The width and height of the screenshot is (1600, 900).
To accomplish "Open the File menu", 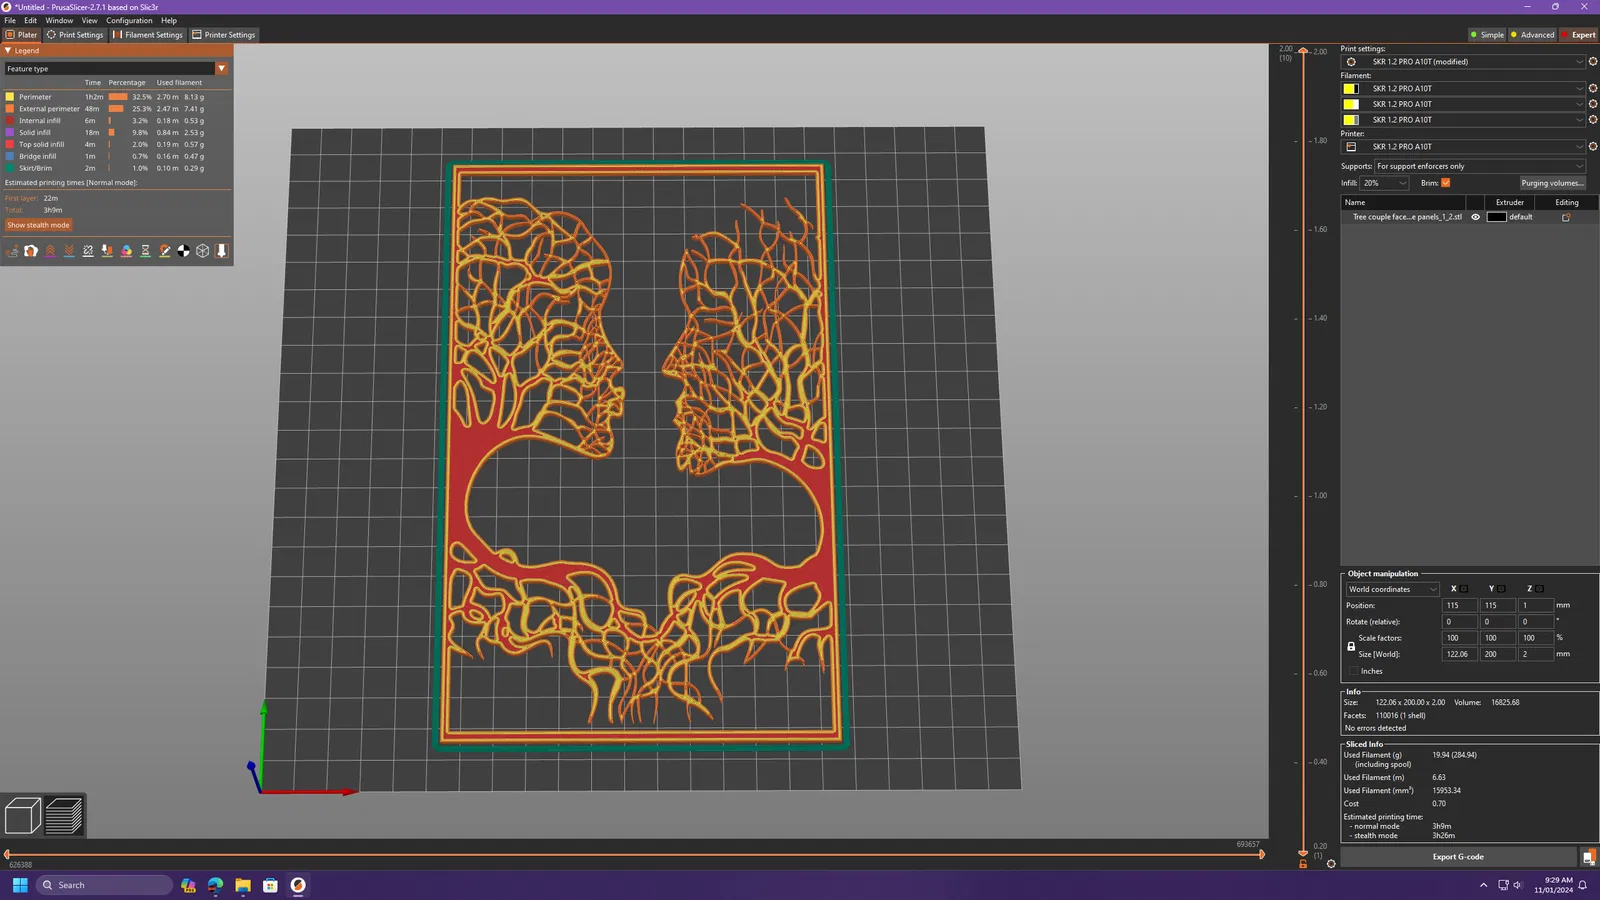I will [x=10, y=20].
